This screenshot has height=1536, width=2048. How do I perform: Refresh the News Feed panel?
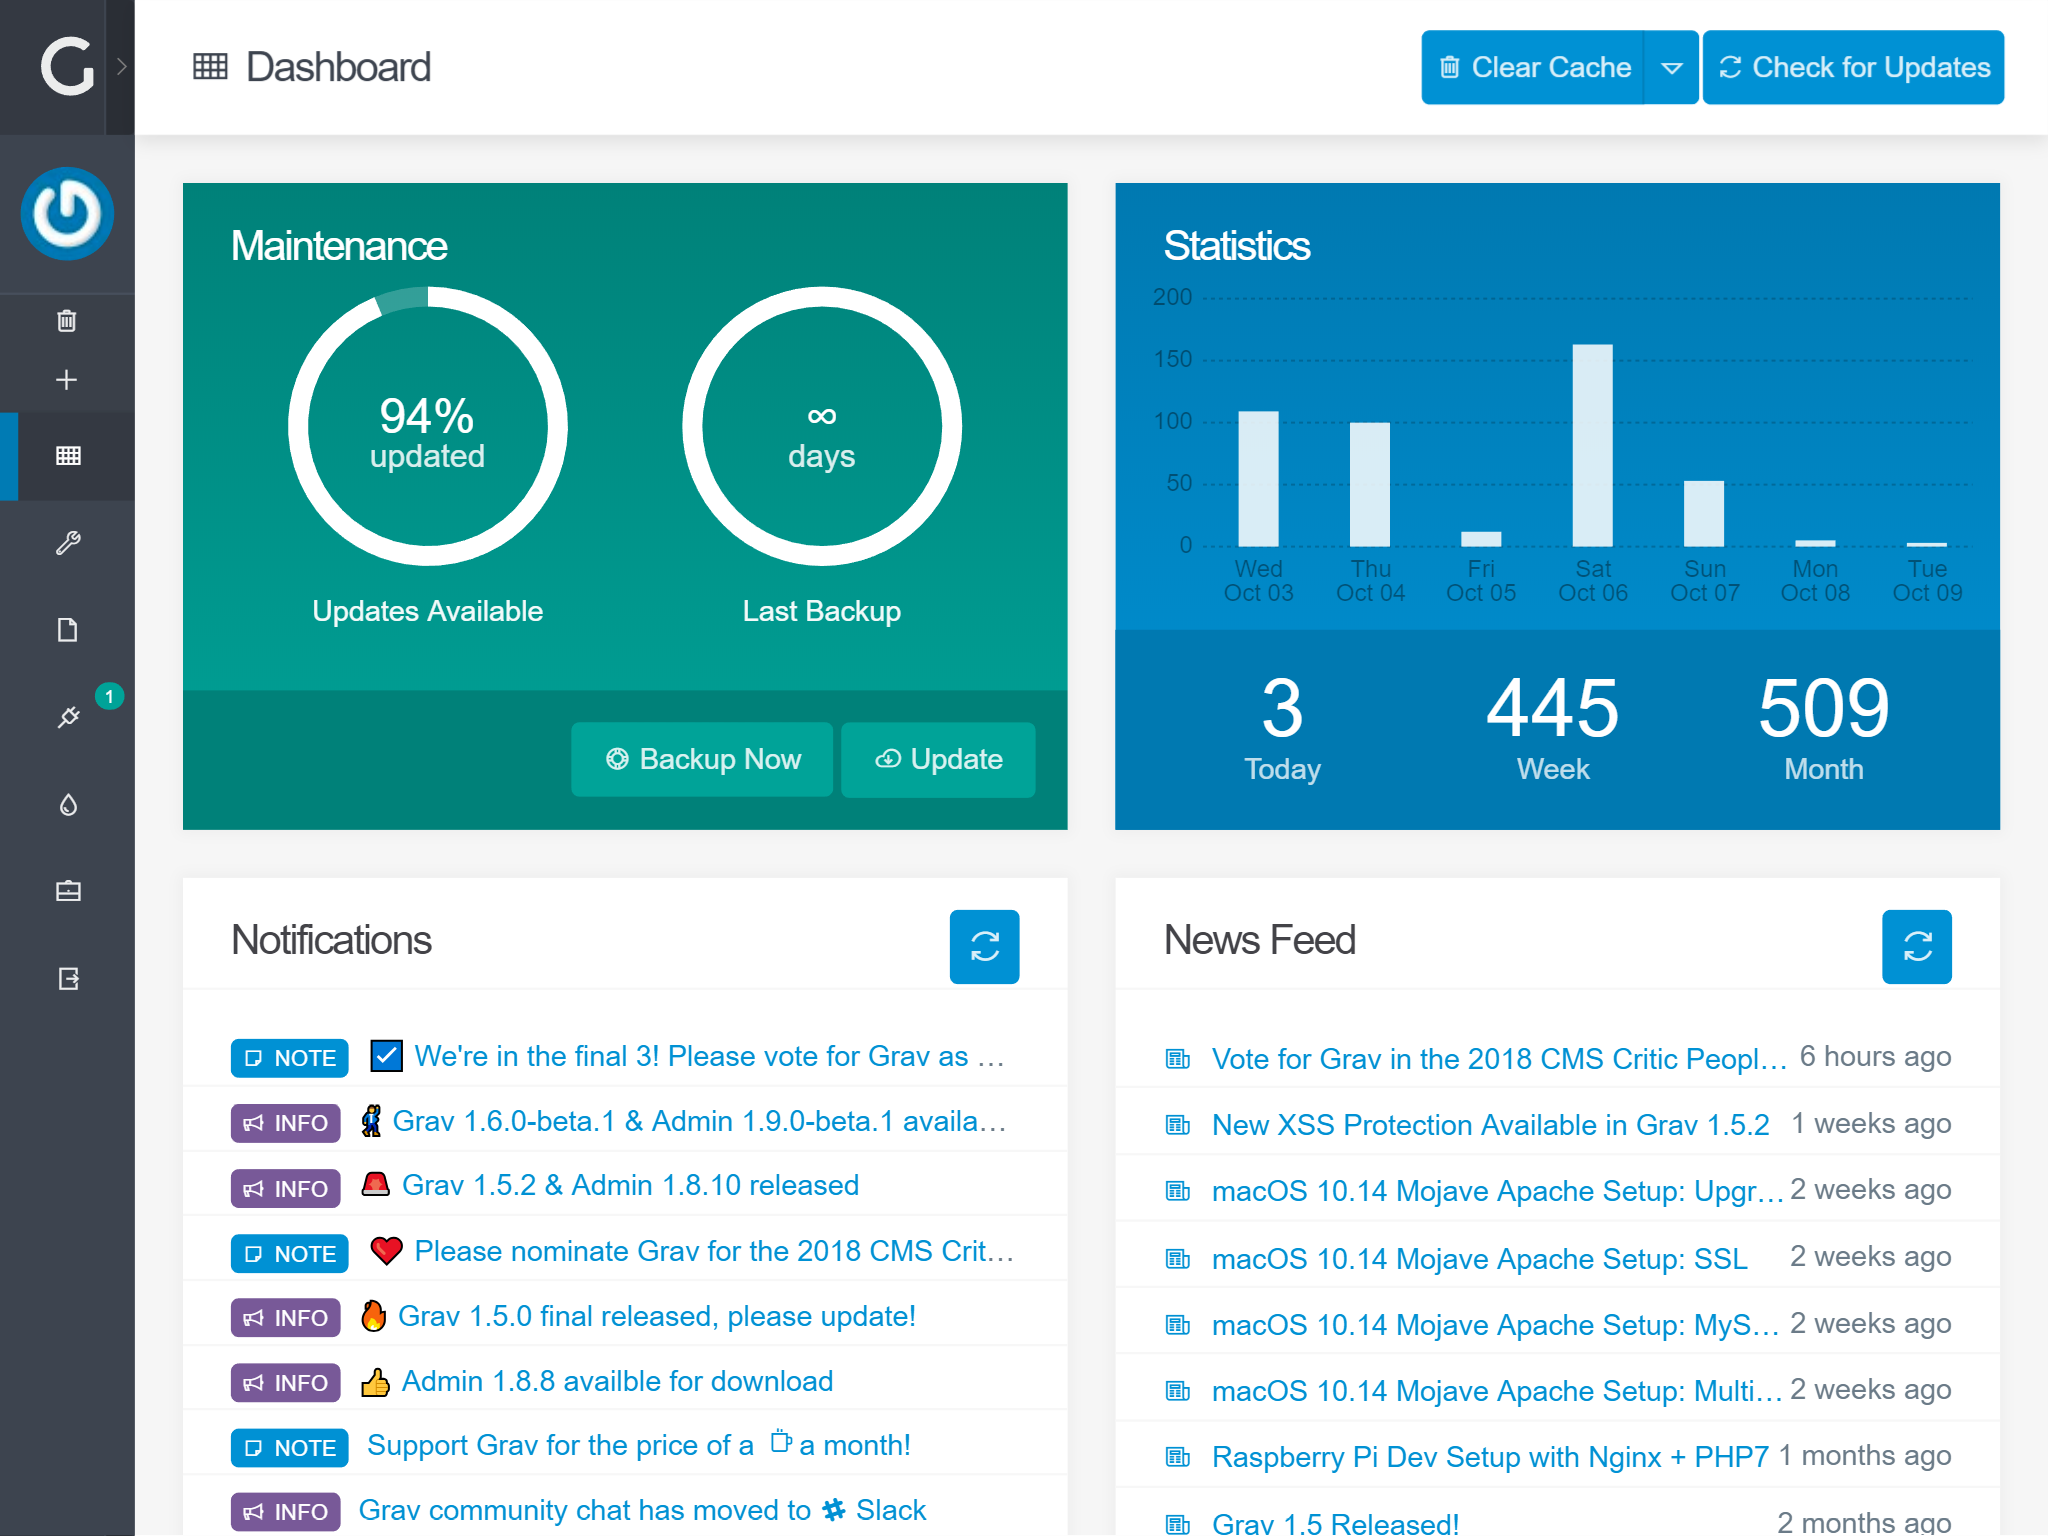click(1916, 946)
